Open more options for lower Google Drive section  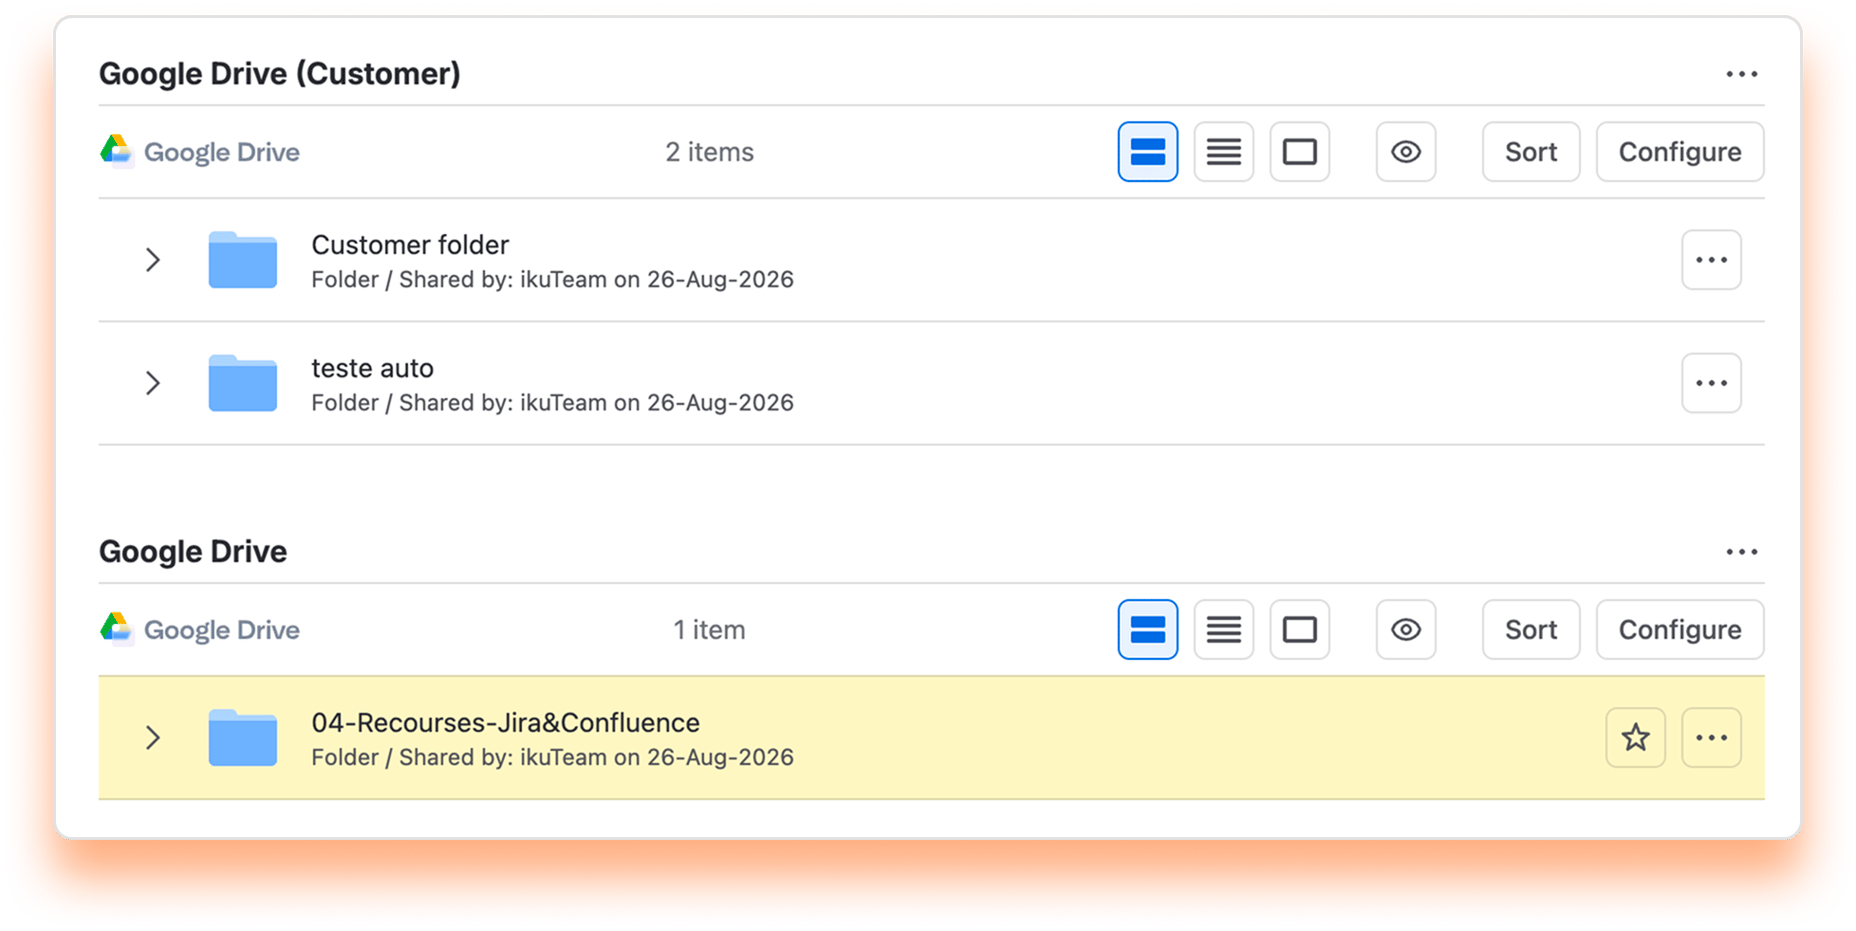1741,552
